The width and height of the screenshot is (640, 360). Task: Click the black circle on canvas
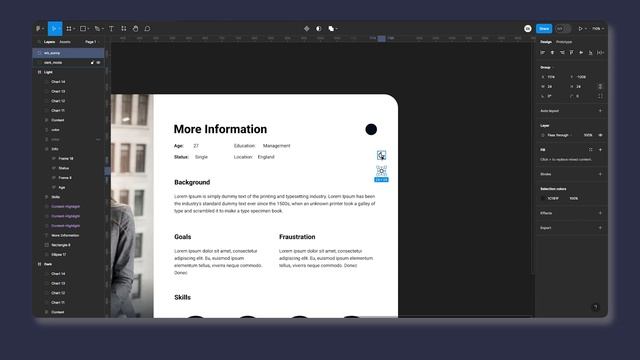click(x=371, y=129)
